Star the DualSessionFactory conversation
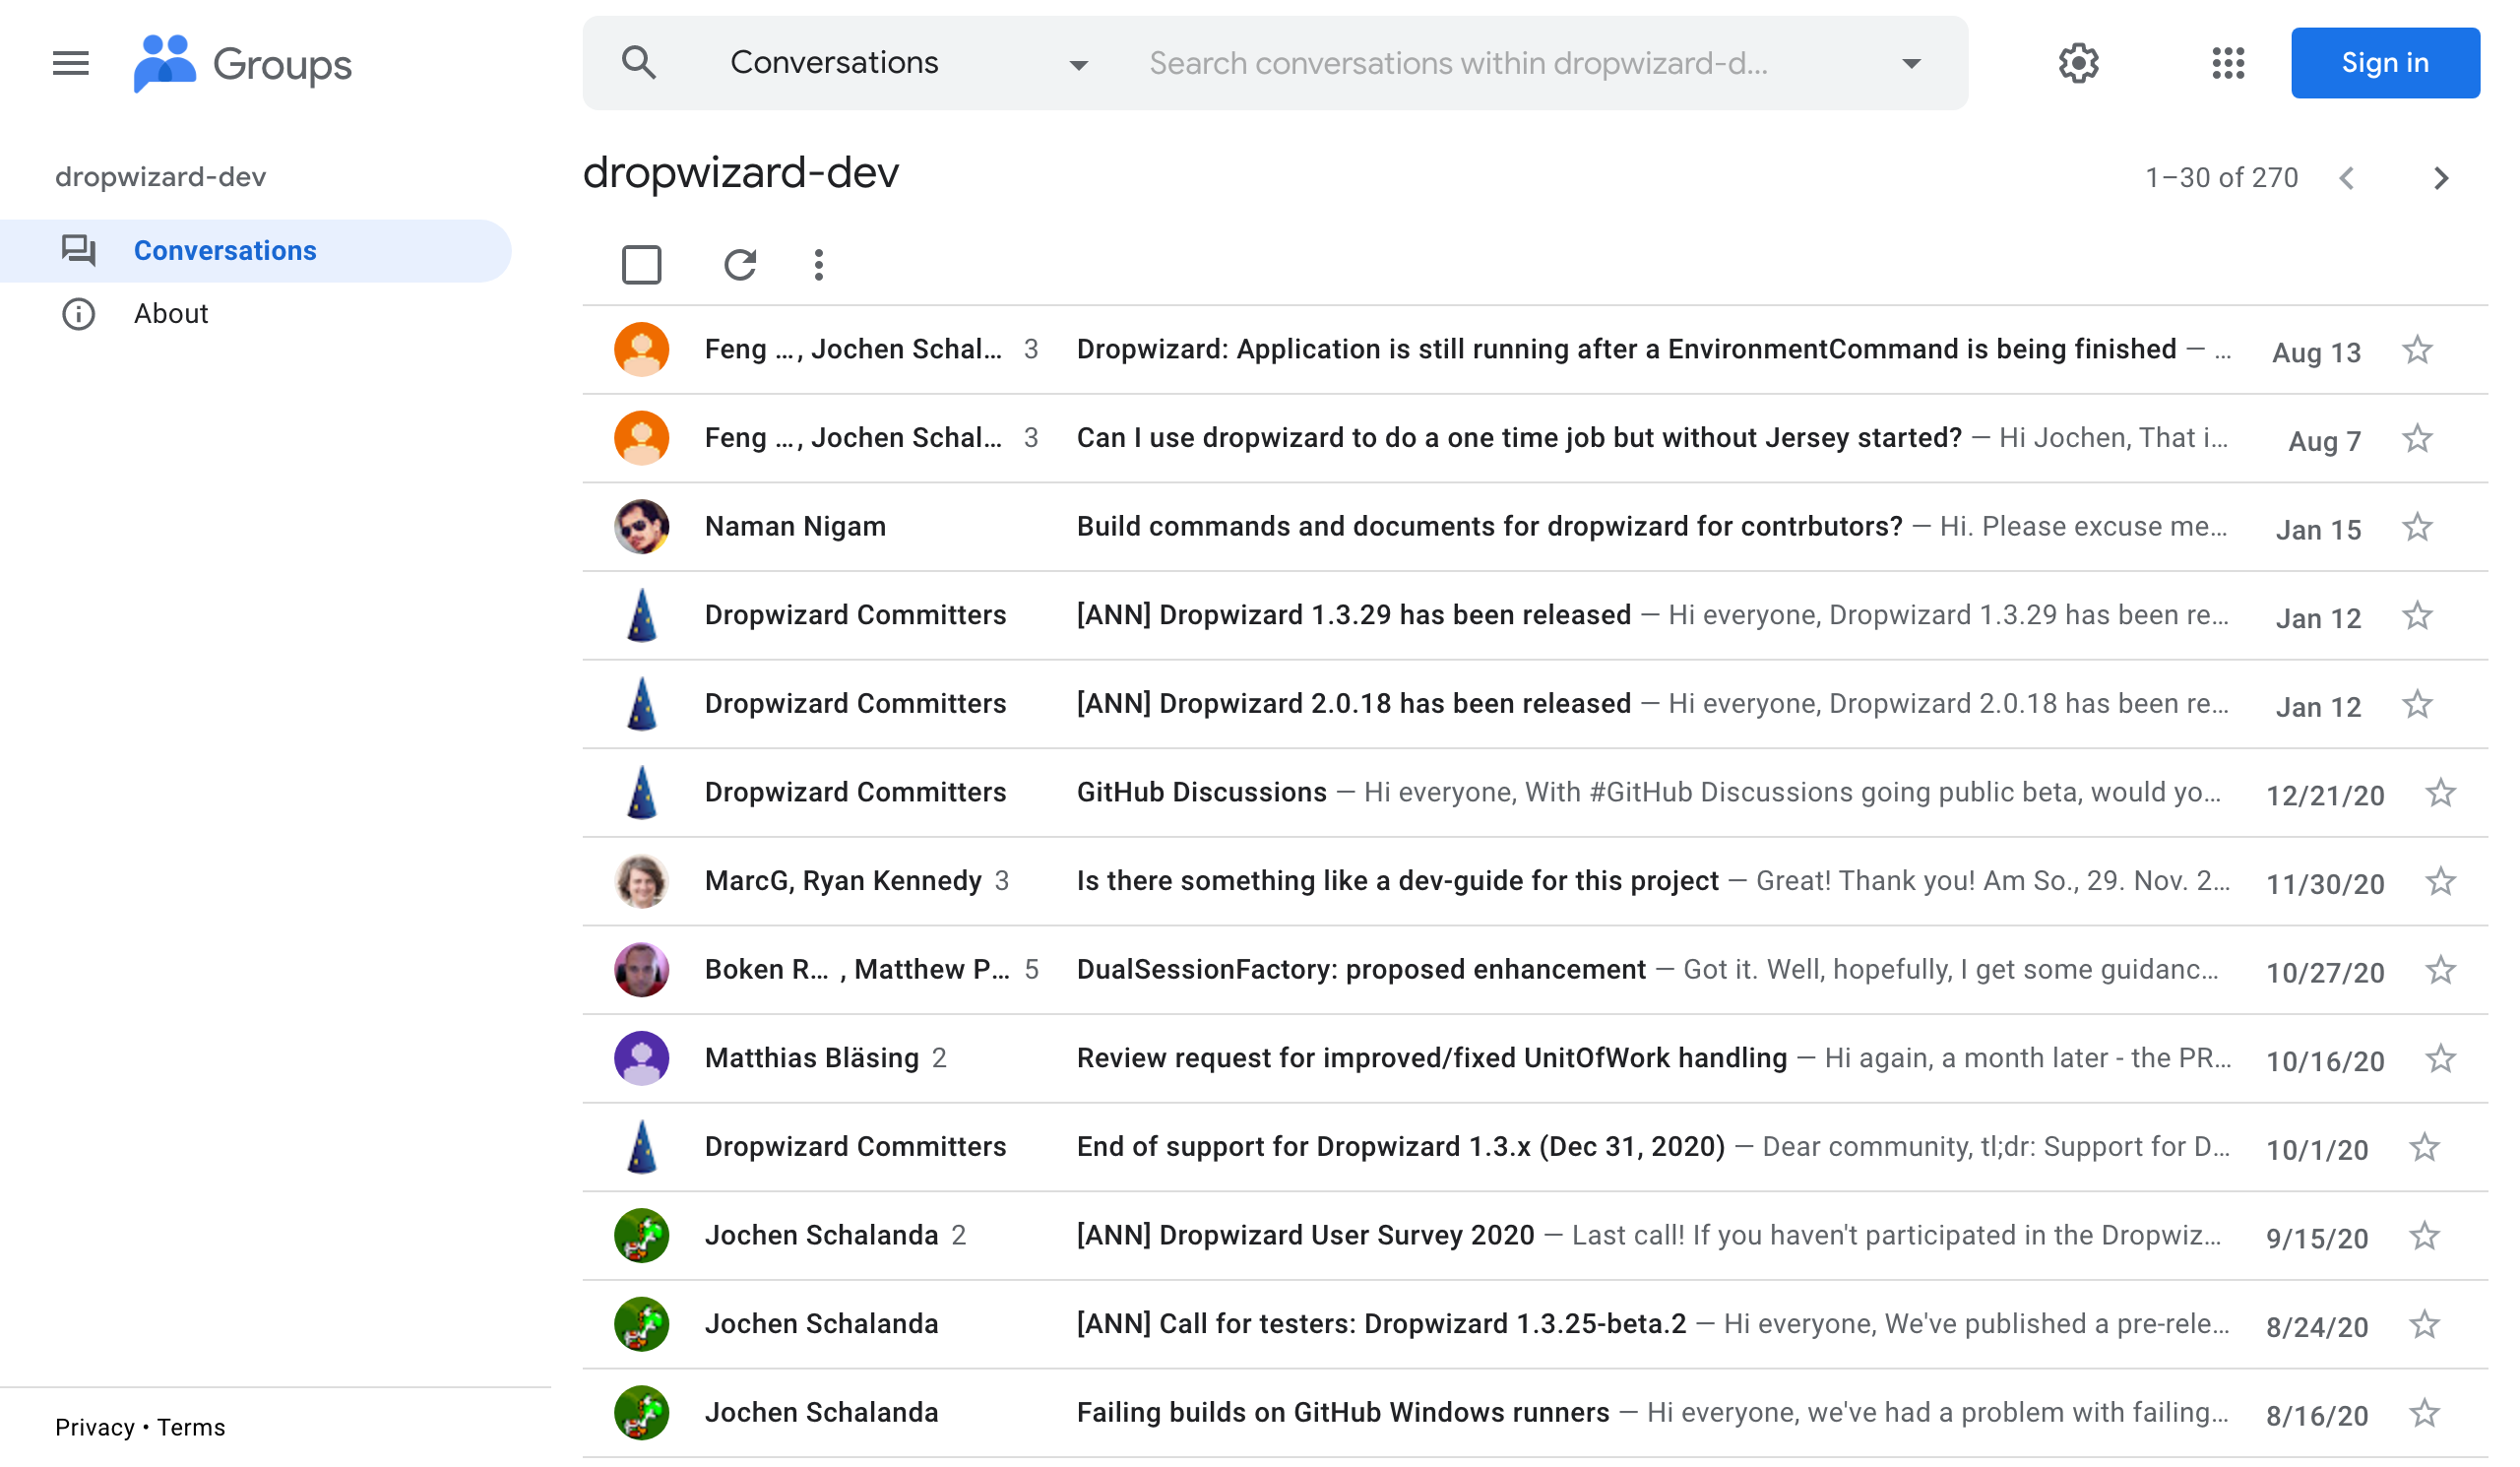Viewport: 2520px width, 1467px height. click(x=2440, y=970)
